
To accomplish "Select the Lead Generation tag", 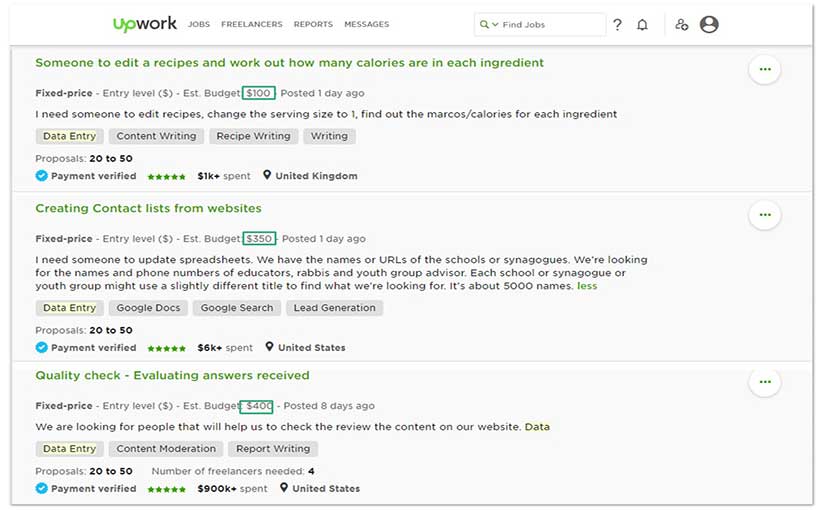I will pyautogui.click(x=335, y=308).
